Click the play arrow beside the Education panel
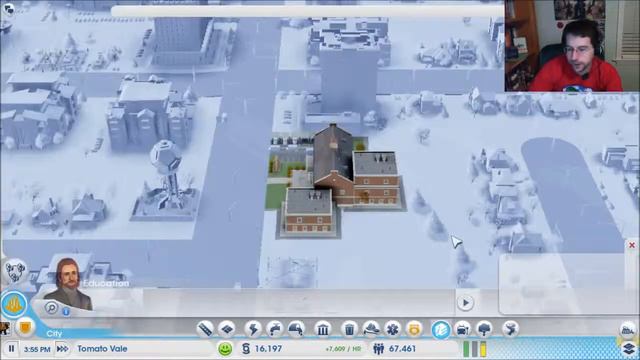The image size is (640, 360). (465, 303)
